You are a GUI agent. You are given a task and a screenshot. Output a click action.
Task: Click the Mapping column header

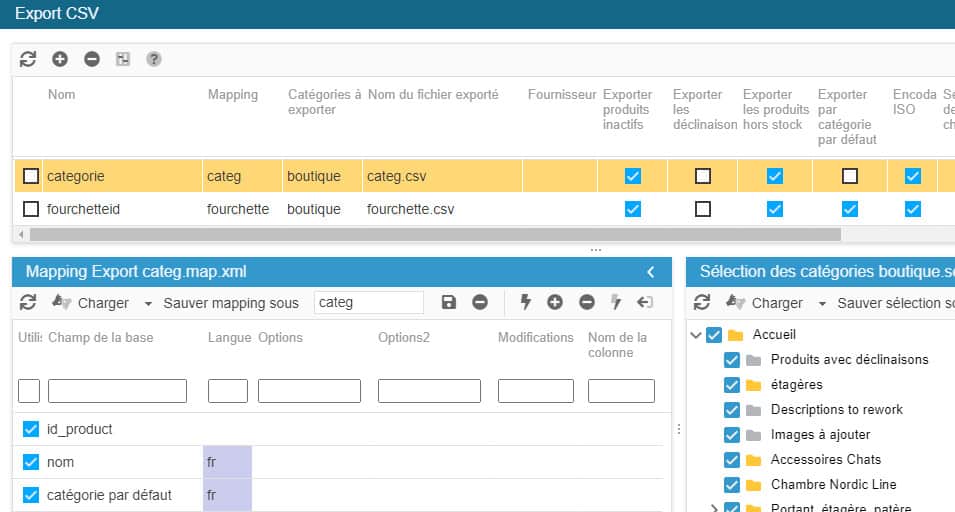[x=232, y=95]
